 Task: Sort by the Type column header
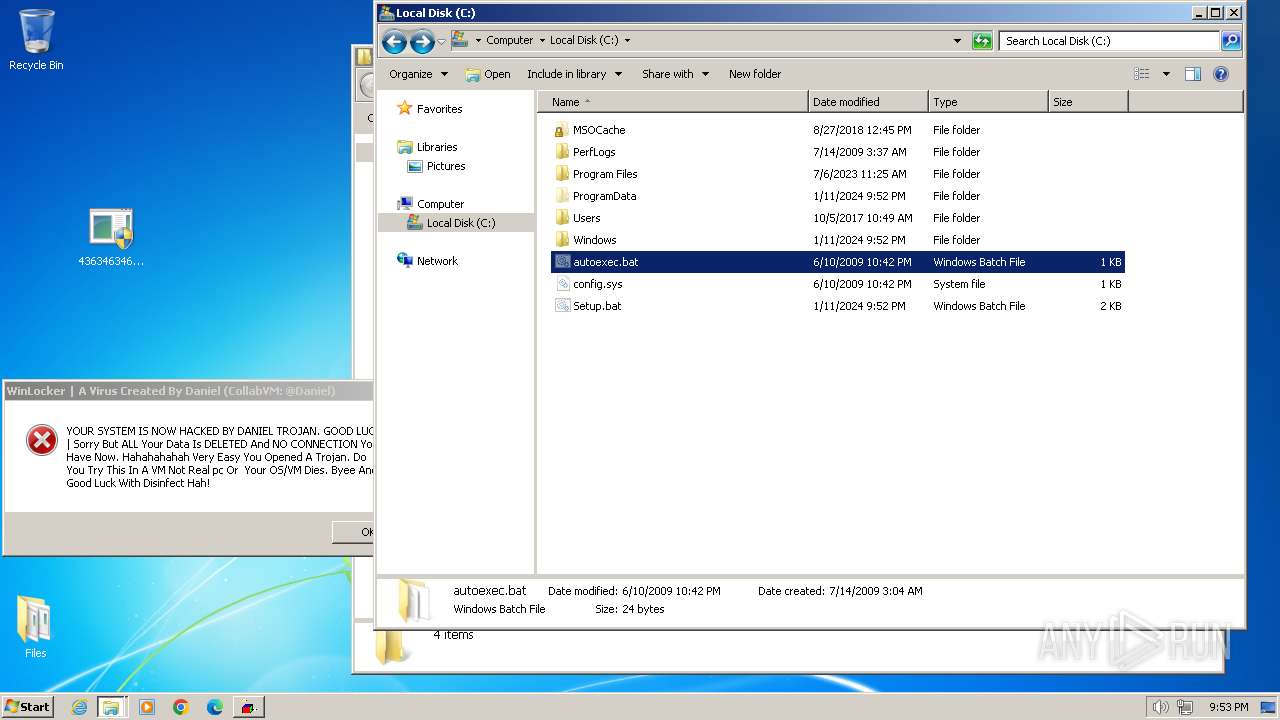pyautogui.click(x=988, y=102)
